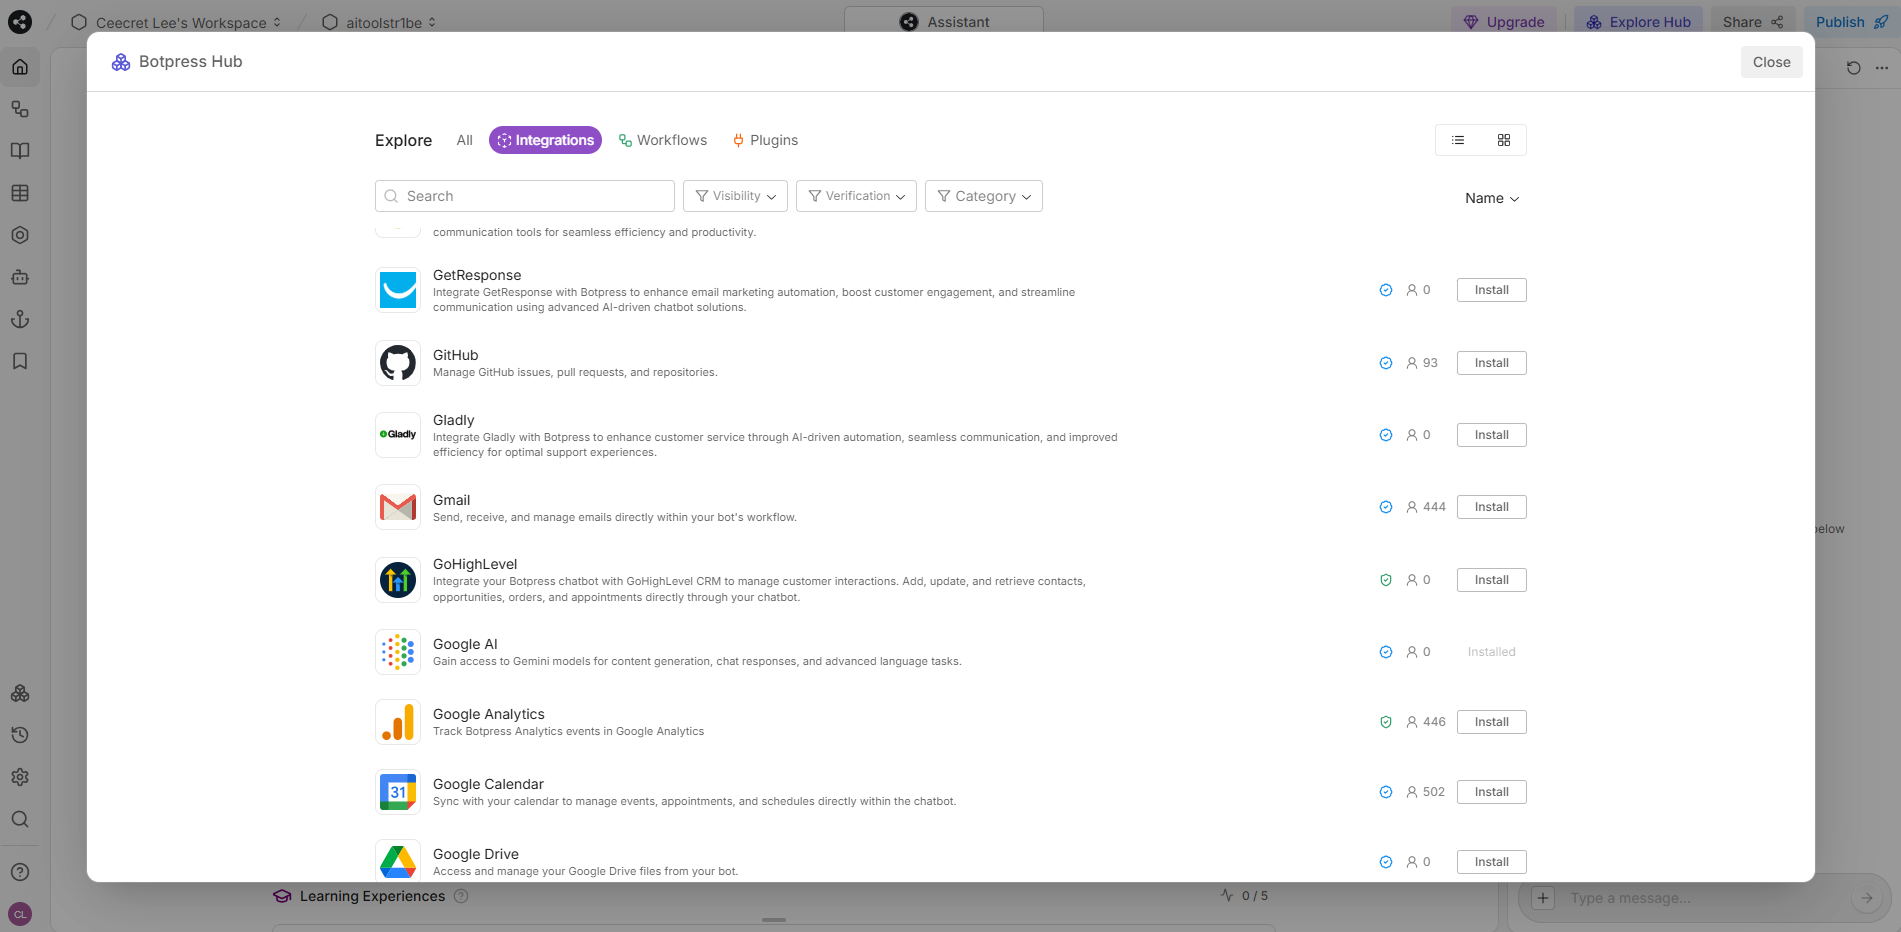Select the Botpress Hub logo icon
The height and width of the screenshot is (932, 1901).
tap(120, 61)
